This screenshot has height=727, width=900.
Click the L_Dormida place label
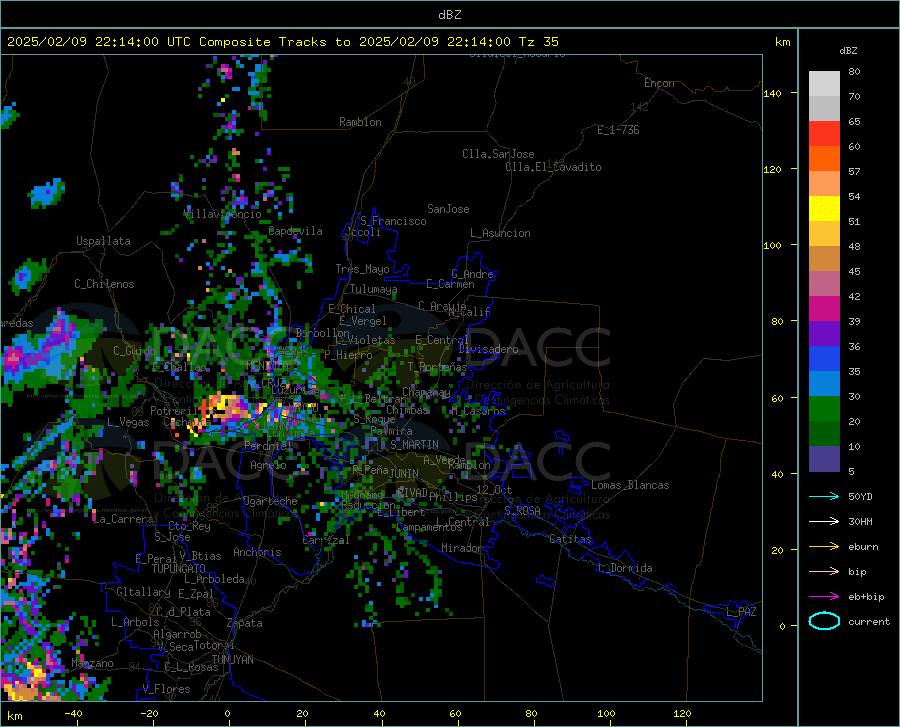coord(624,568)
